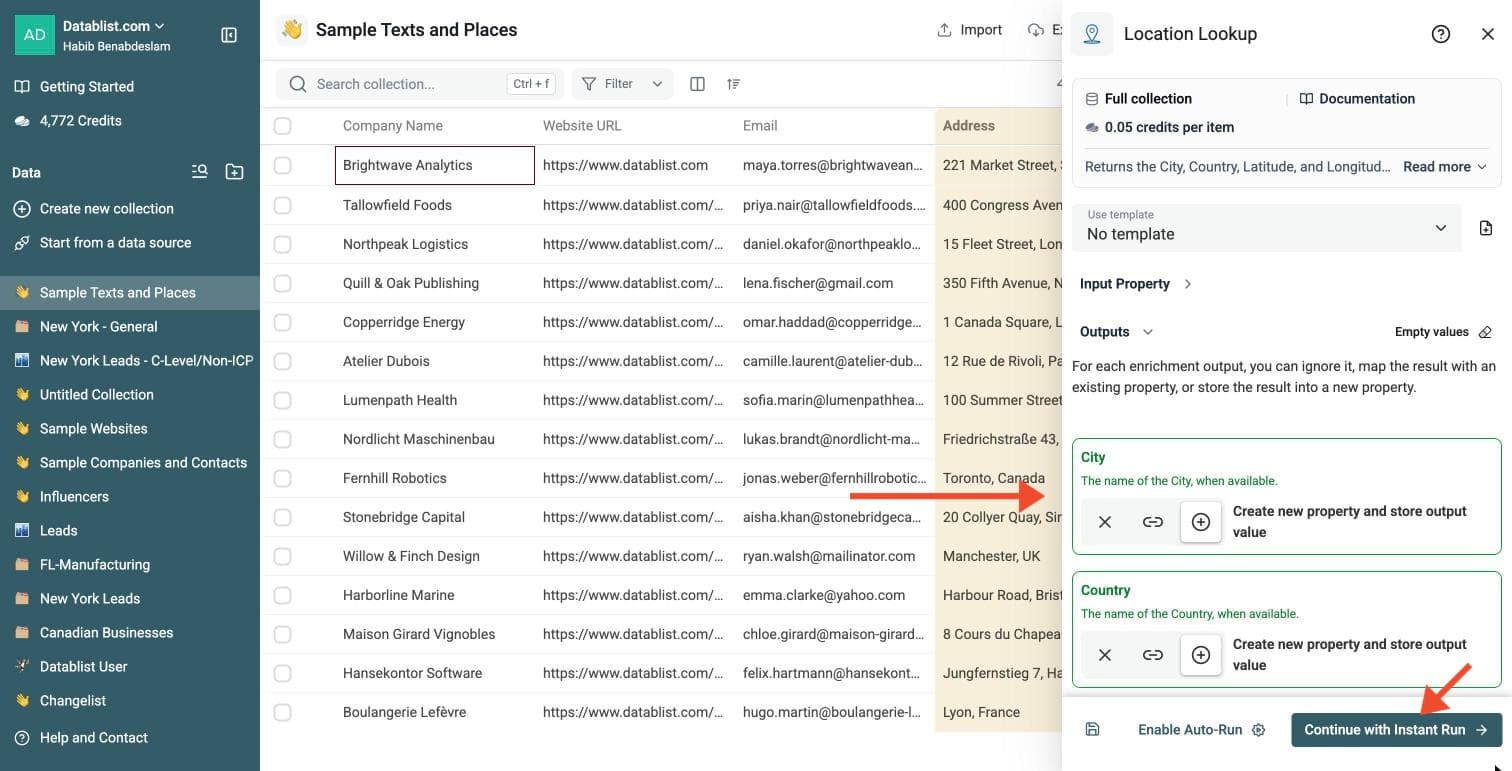
Task: Click the Empty values eraser icon
Action: 1485,332
